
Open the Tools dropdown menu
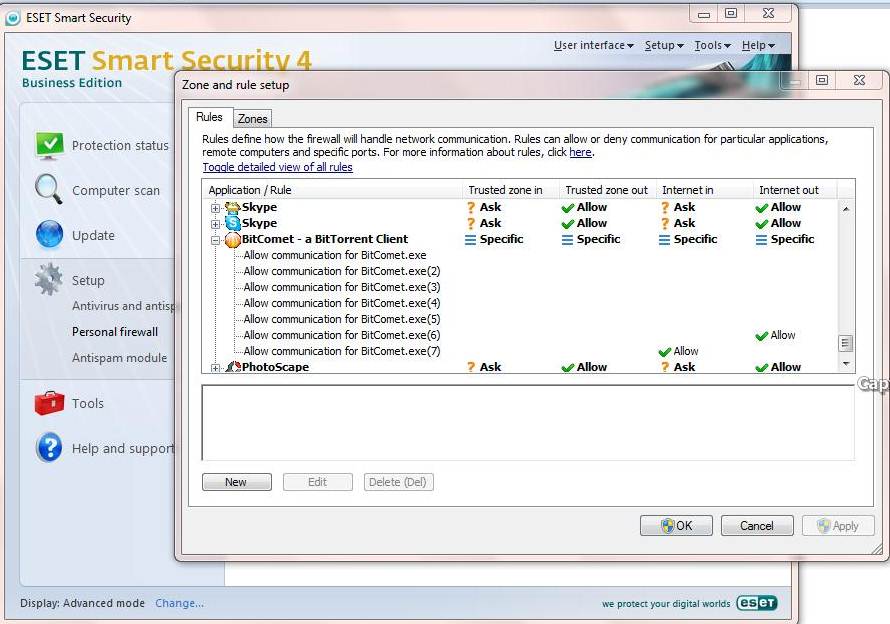click(x=712, y=45)
